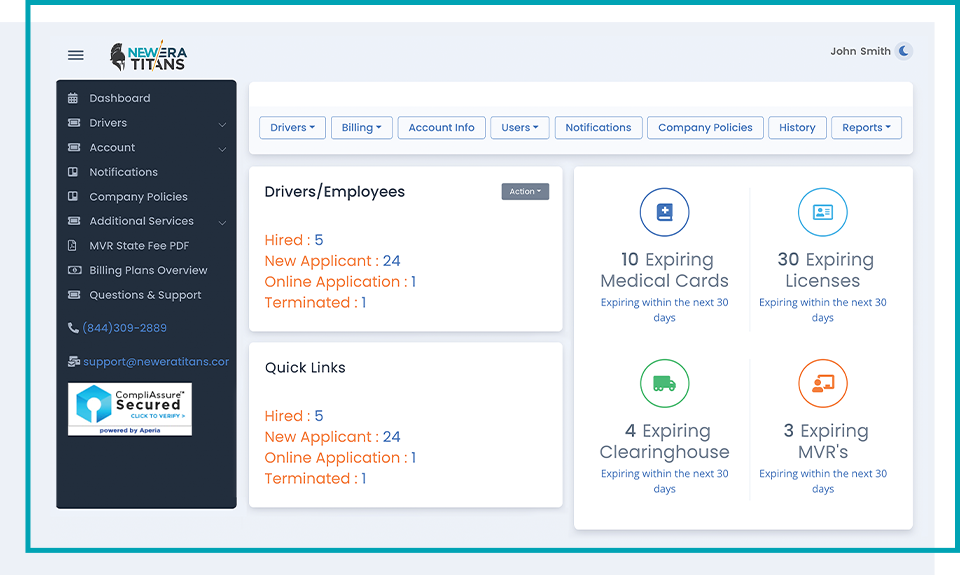This screenshot has height=575, width=960.
Task: Call the (844)309-2889 phone link
Action: 125,328
